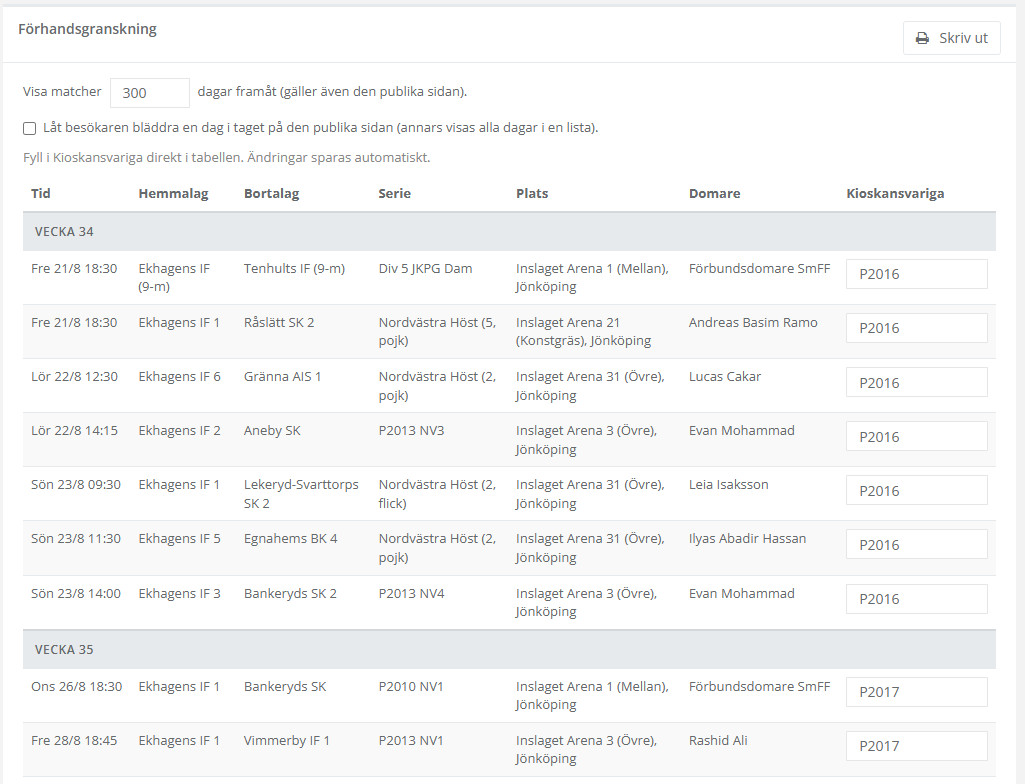Click the Bortalag column header
The image size is (1025, 784).
[x=271, y=194]
